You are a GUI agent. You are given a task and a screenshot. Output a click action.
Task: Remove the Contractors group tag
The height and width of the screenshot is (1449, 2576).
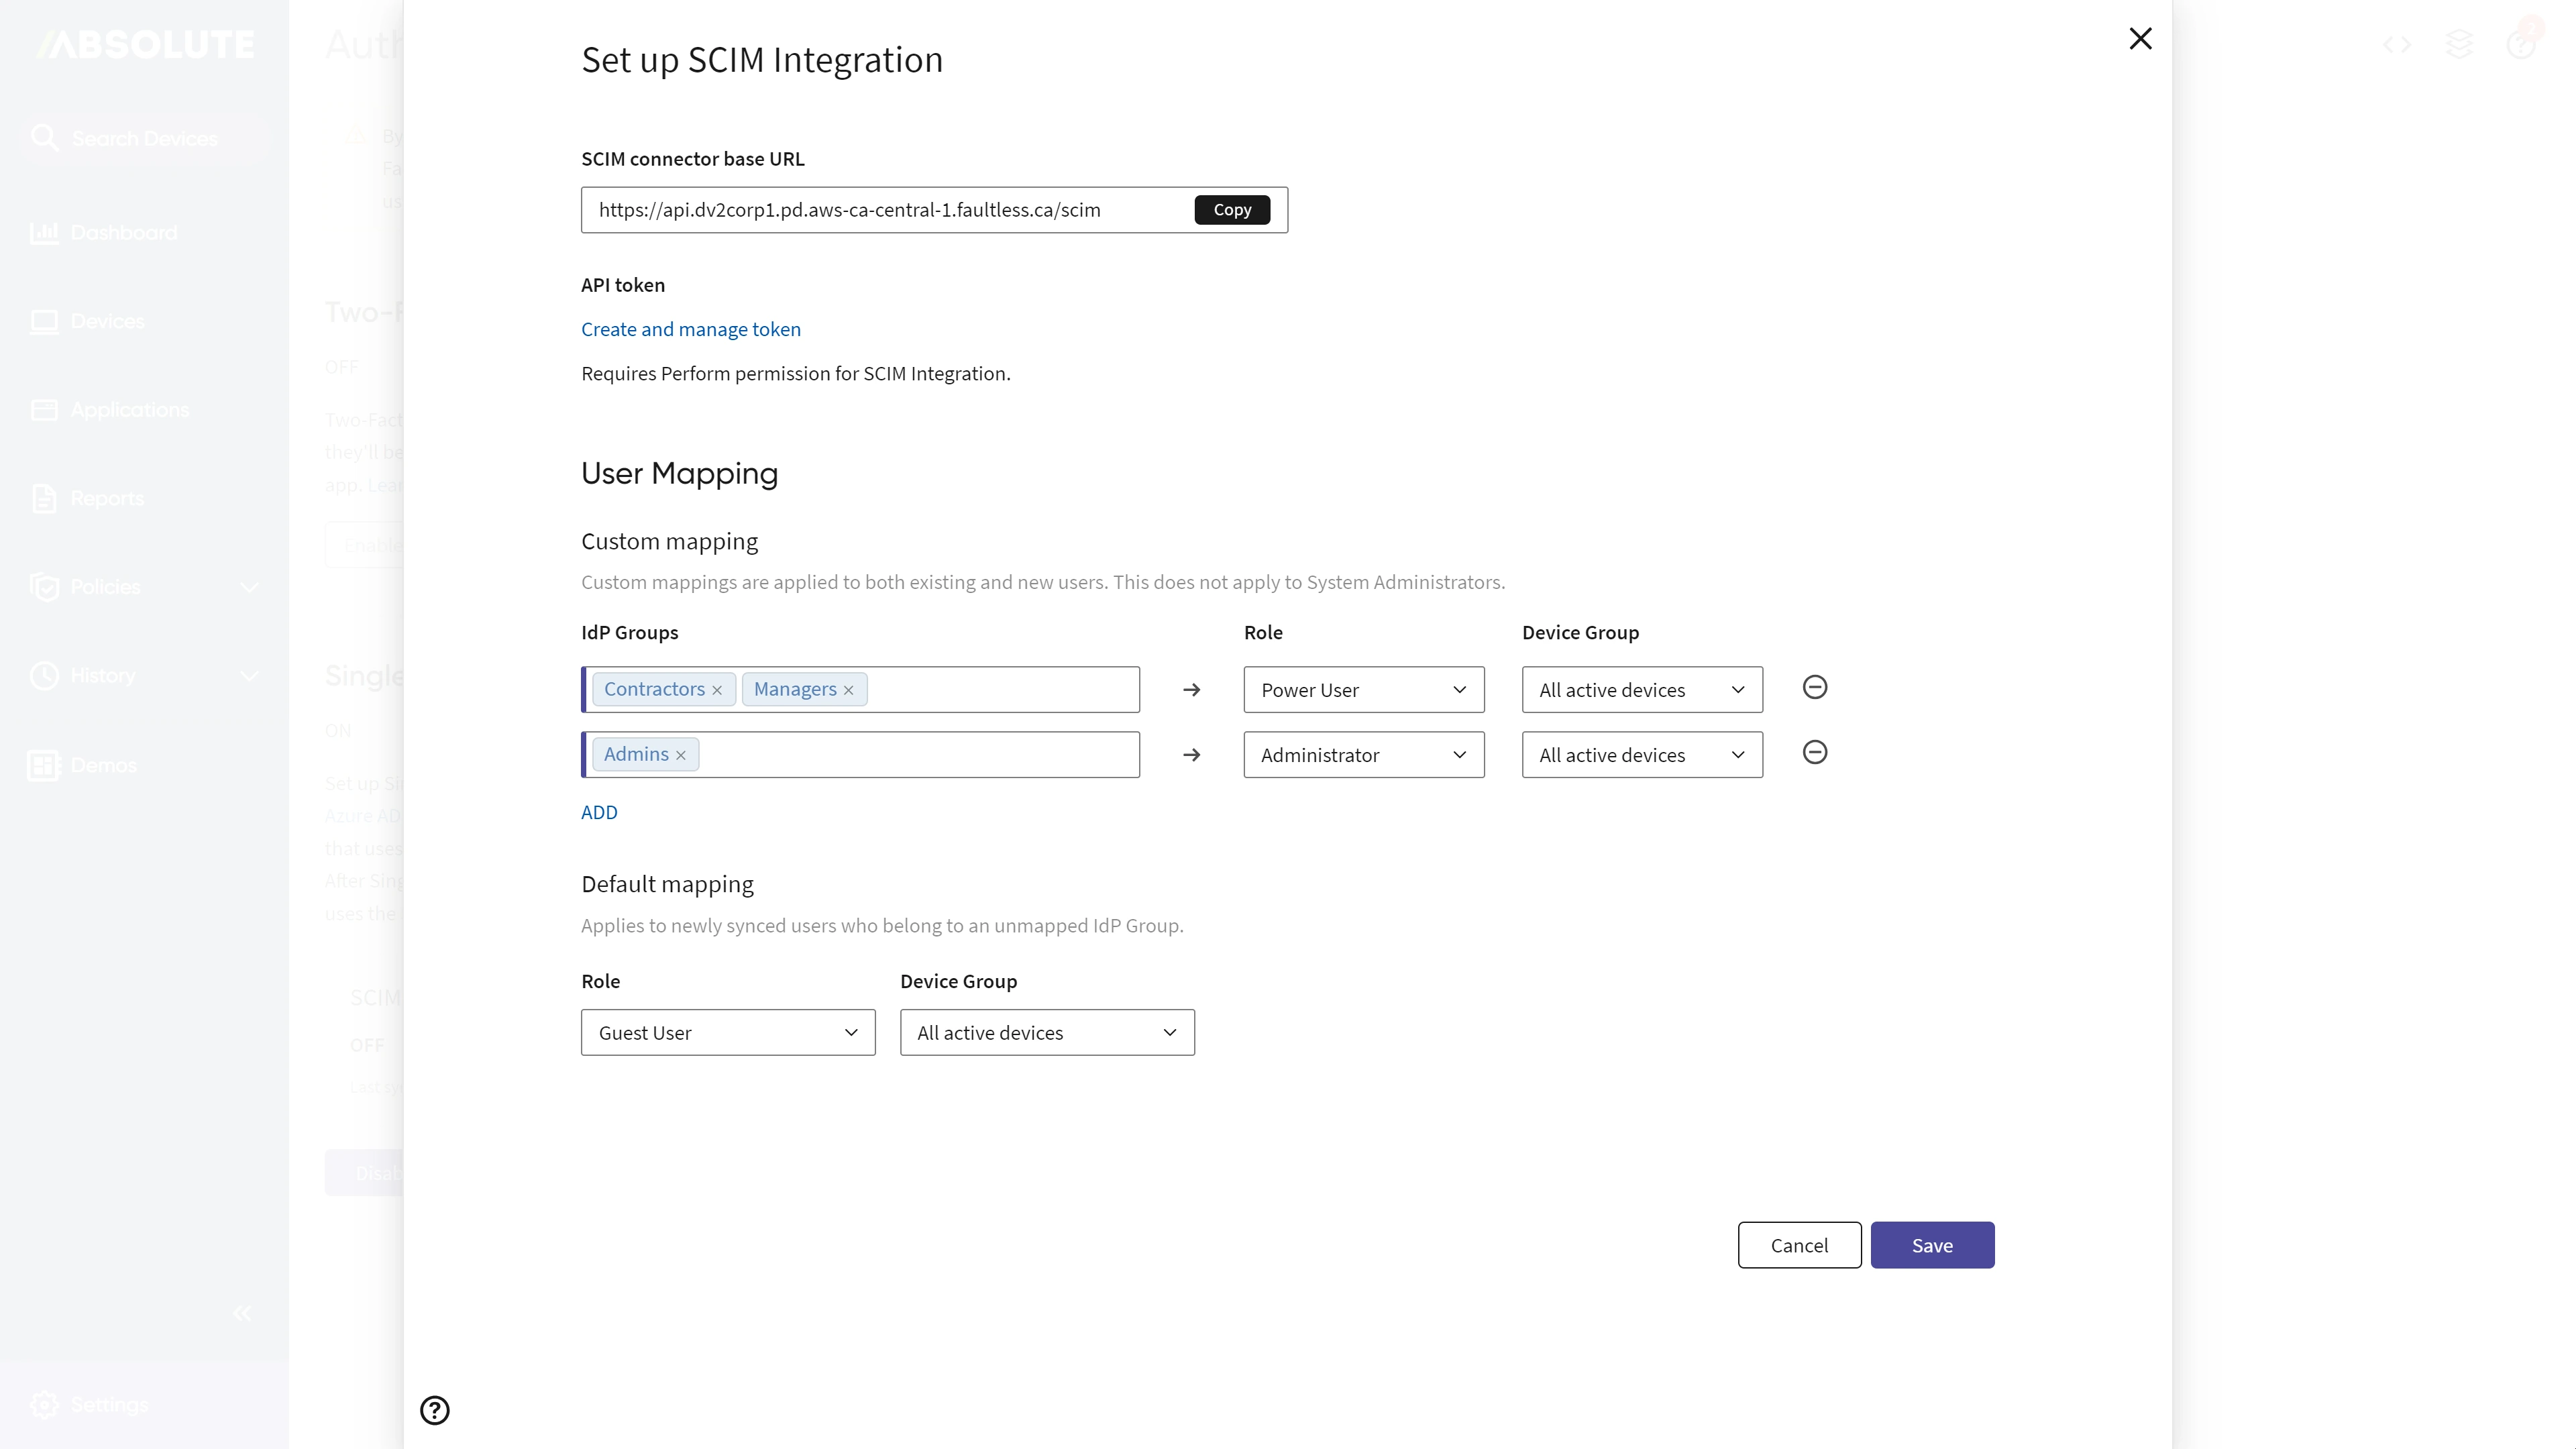click(x=717, y=690)
